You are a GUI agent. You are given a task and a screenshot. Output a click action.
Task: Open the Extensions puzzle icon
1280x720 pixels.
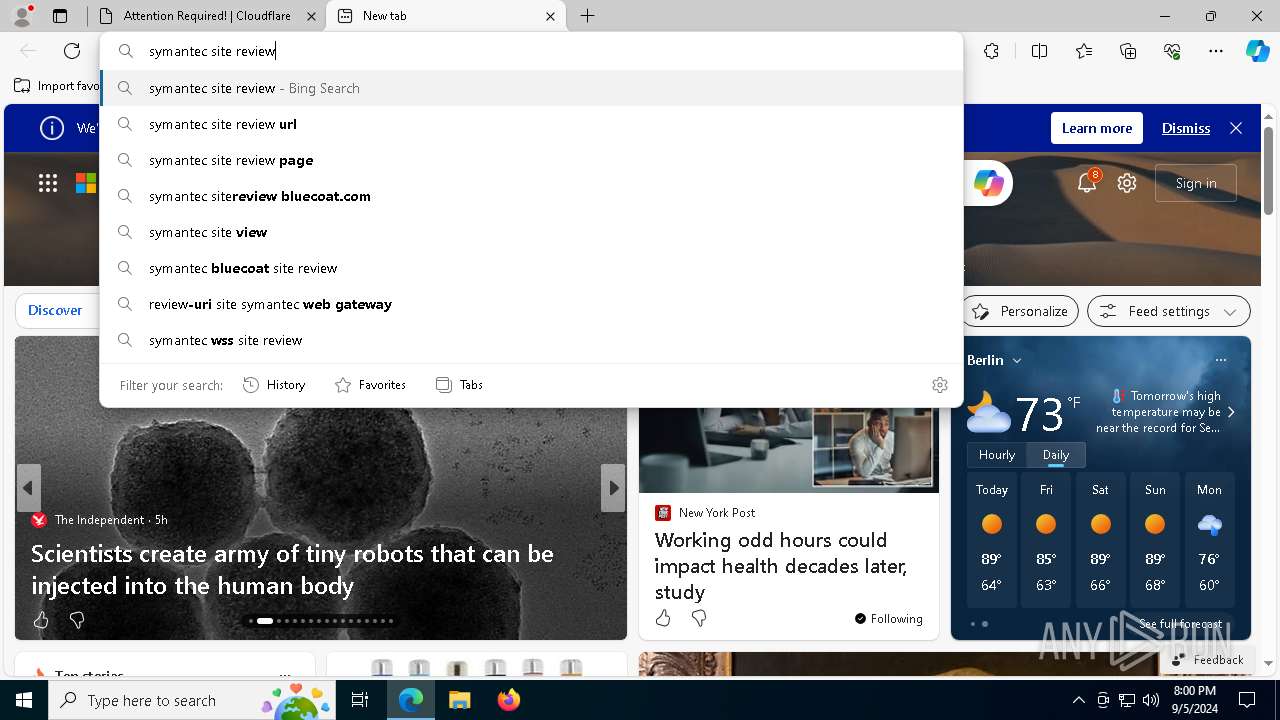(991, 51)
